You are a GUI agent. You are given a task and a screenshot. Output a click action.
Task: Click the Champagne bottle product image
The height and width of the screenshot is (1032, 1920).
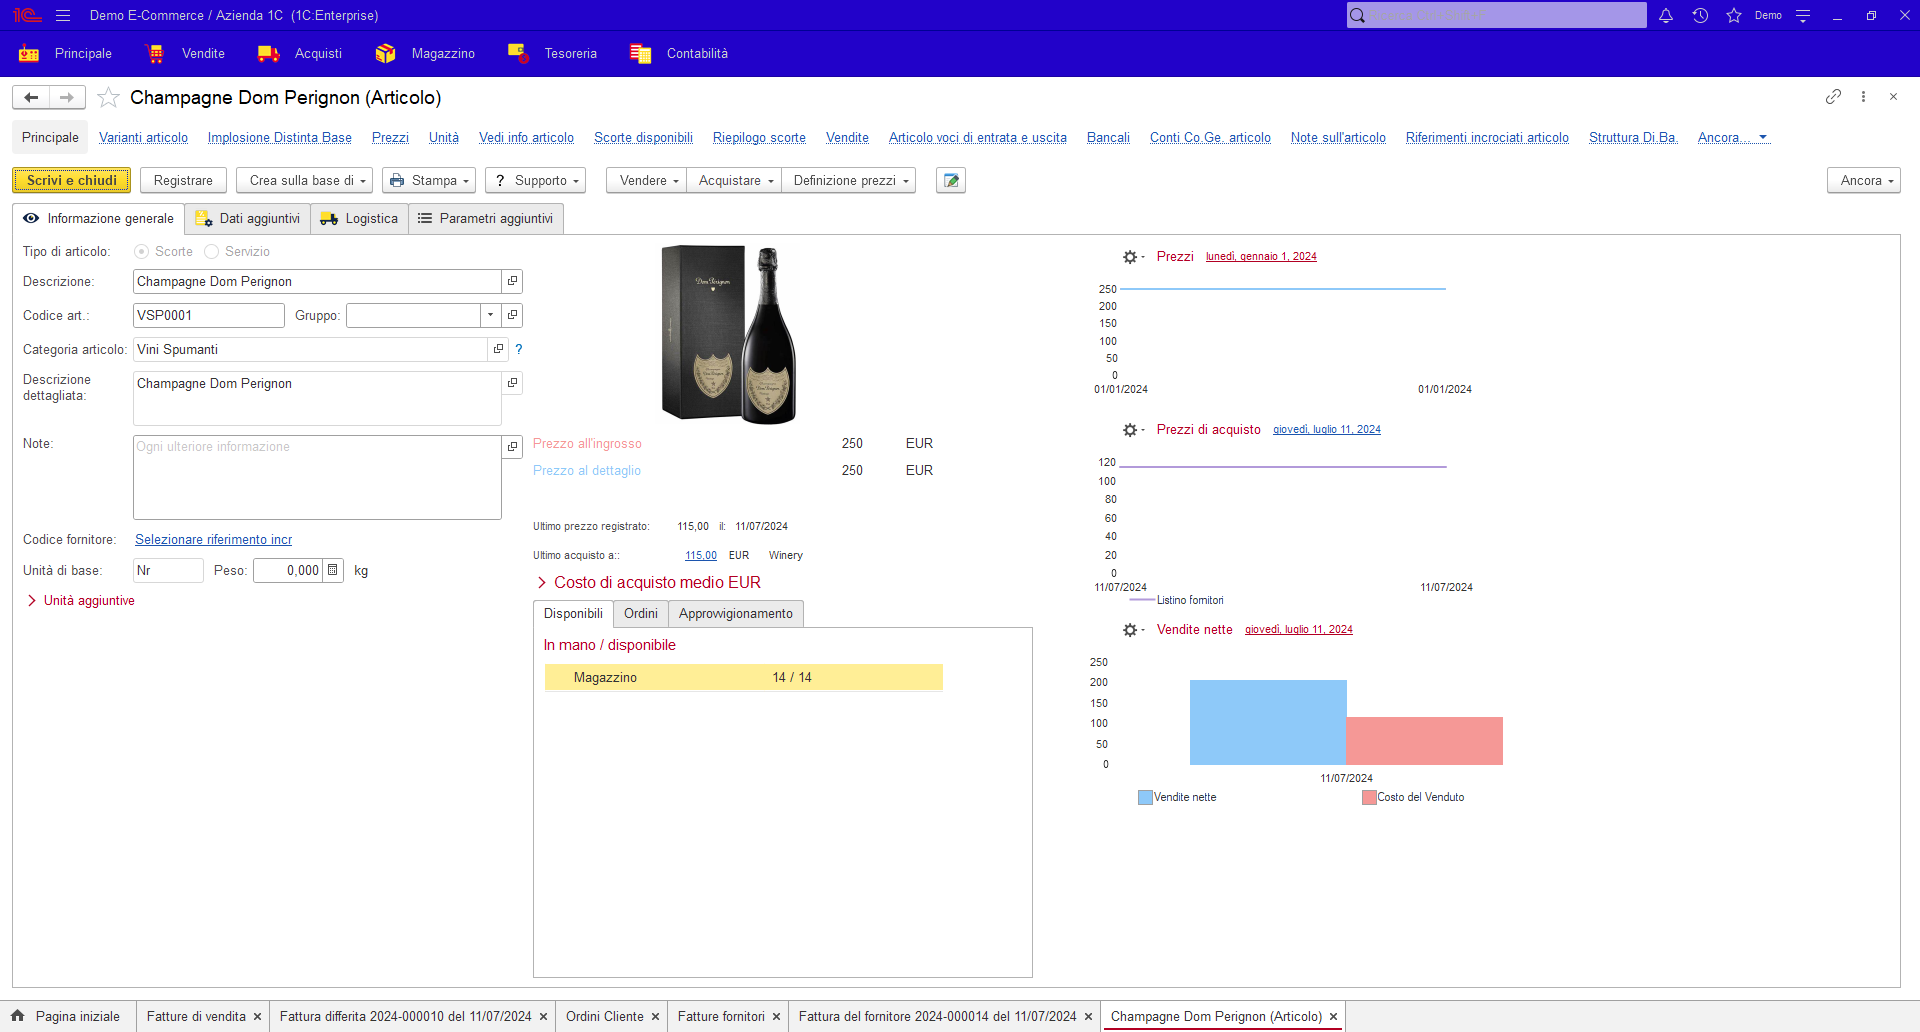click(x=729, y=335)
